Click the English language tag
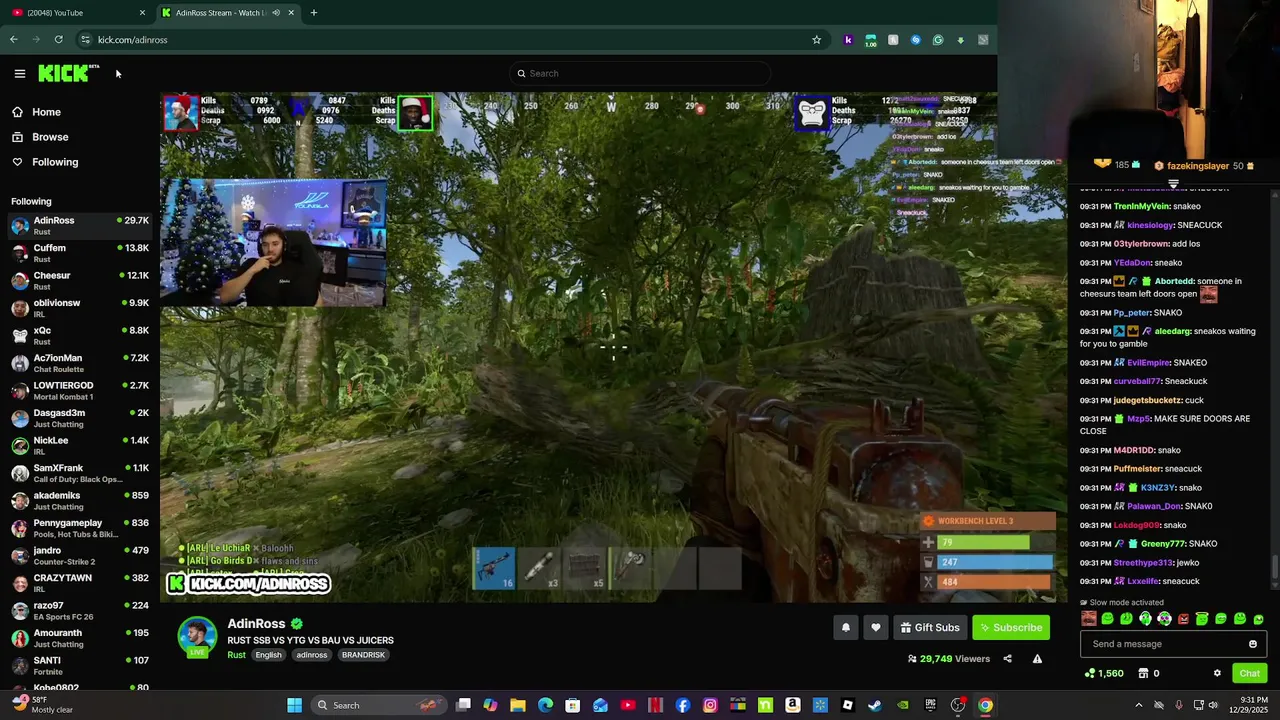Image resolution: width=1280 pixels, height=720 pixels. point(268,655)
